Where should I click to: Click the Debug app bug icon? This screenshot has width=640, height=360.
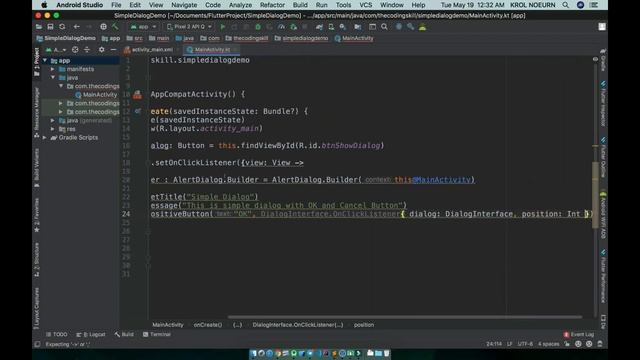(258, 27)
